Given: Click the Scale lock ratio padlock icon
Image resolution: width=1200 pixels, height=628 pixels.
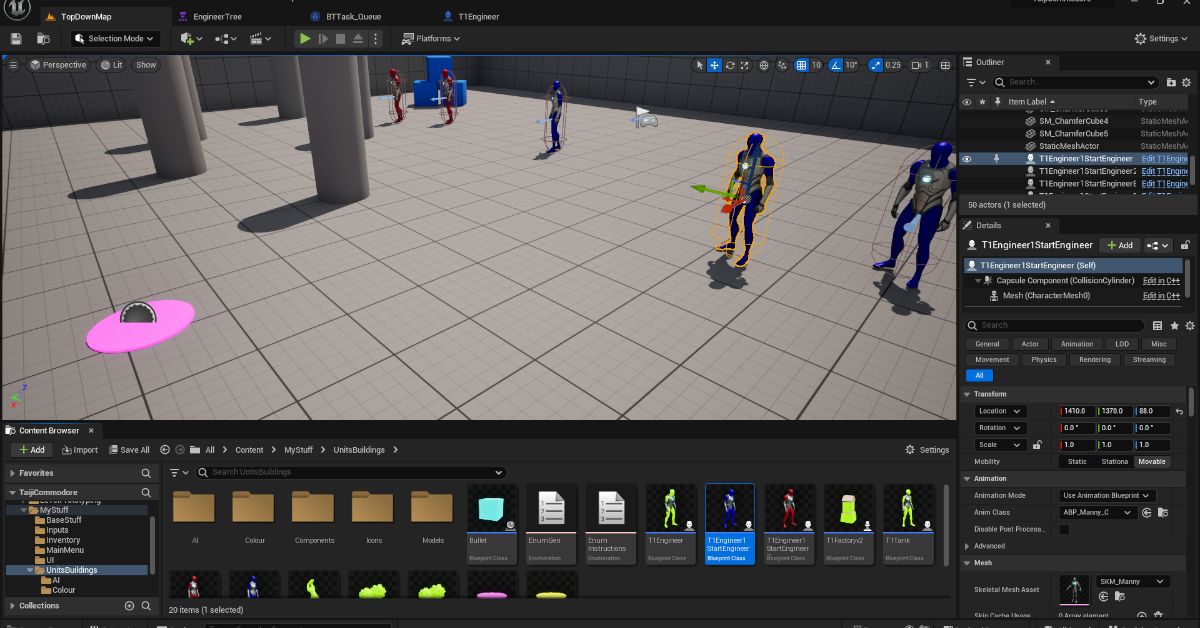Looking at the screenshot, I should click(x=1037, y=445).
